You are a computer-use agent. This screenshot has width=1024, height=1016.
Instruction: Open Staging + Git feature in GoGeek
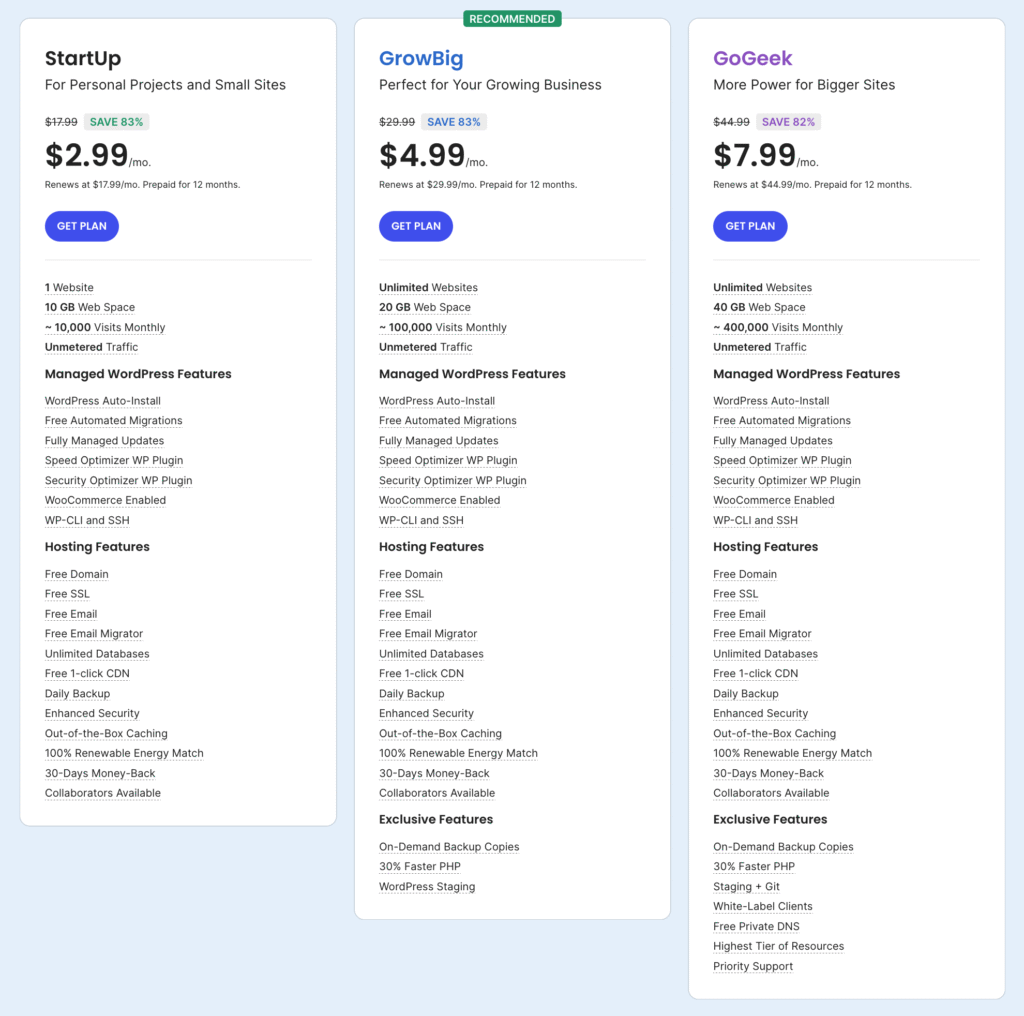tap(746, 886)
